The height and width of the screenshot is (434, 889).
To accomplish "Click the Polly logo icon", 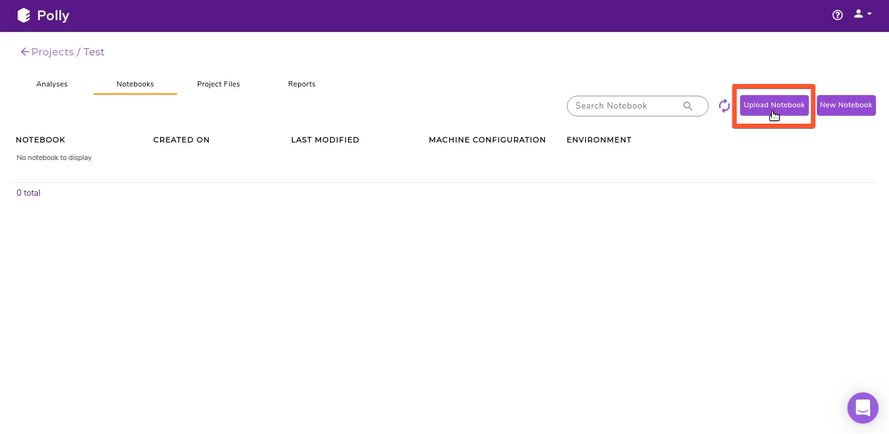I will click(x=23, y=15).
